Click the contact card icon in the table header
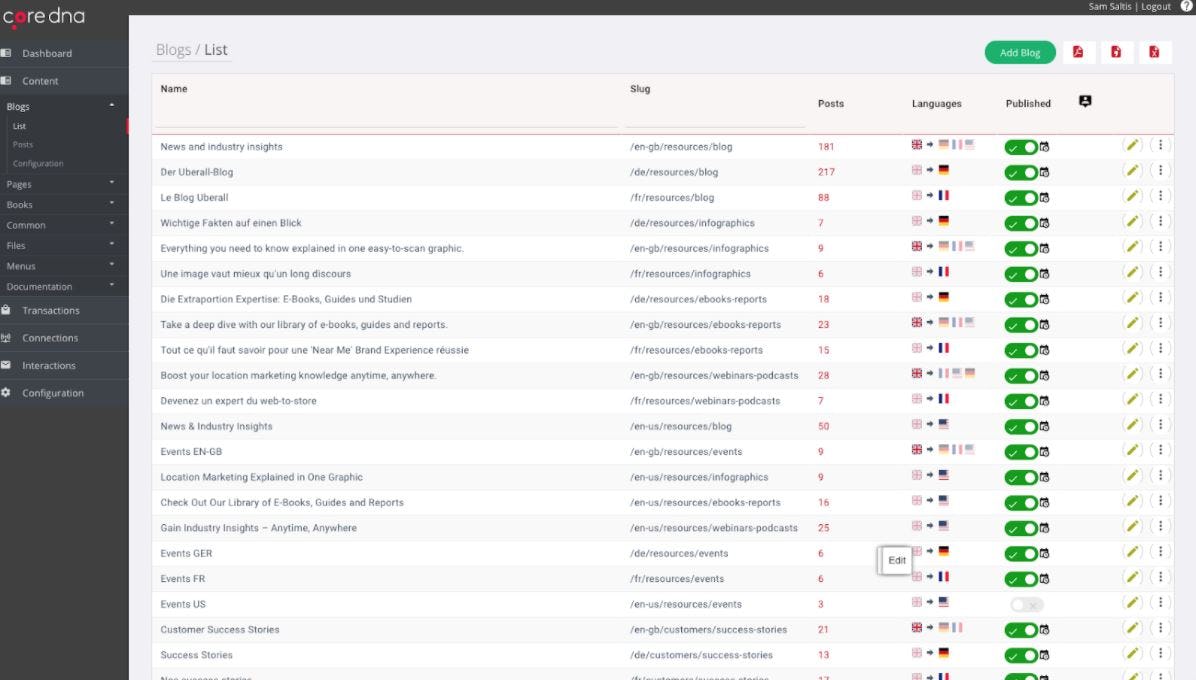This screenshot has height=680, width=1196. click(x=1085, y=101)
